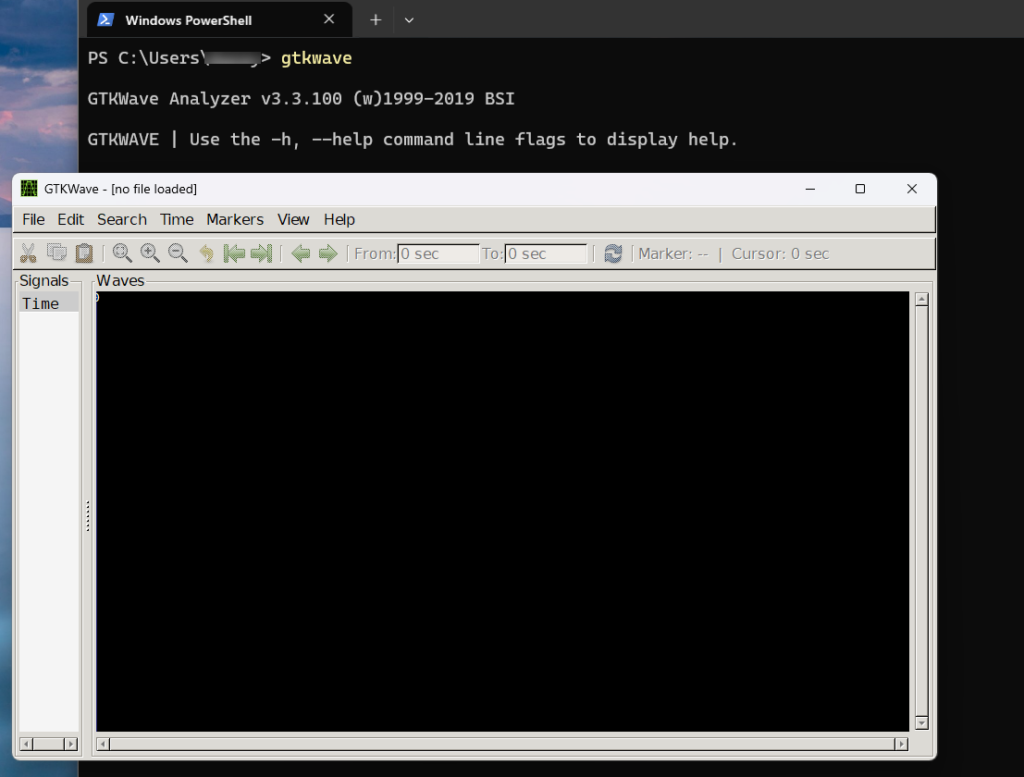Click the Waves horizontal scrollbar left arrow
Image resolution: width=1024 pixels, height=777 pixels.
[x=103, y=744]
